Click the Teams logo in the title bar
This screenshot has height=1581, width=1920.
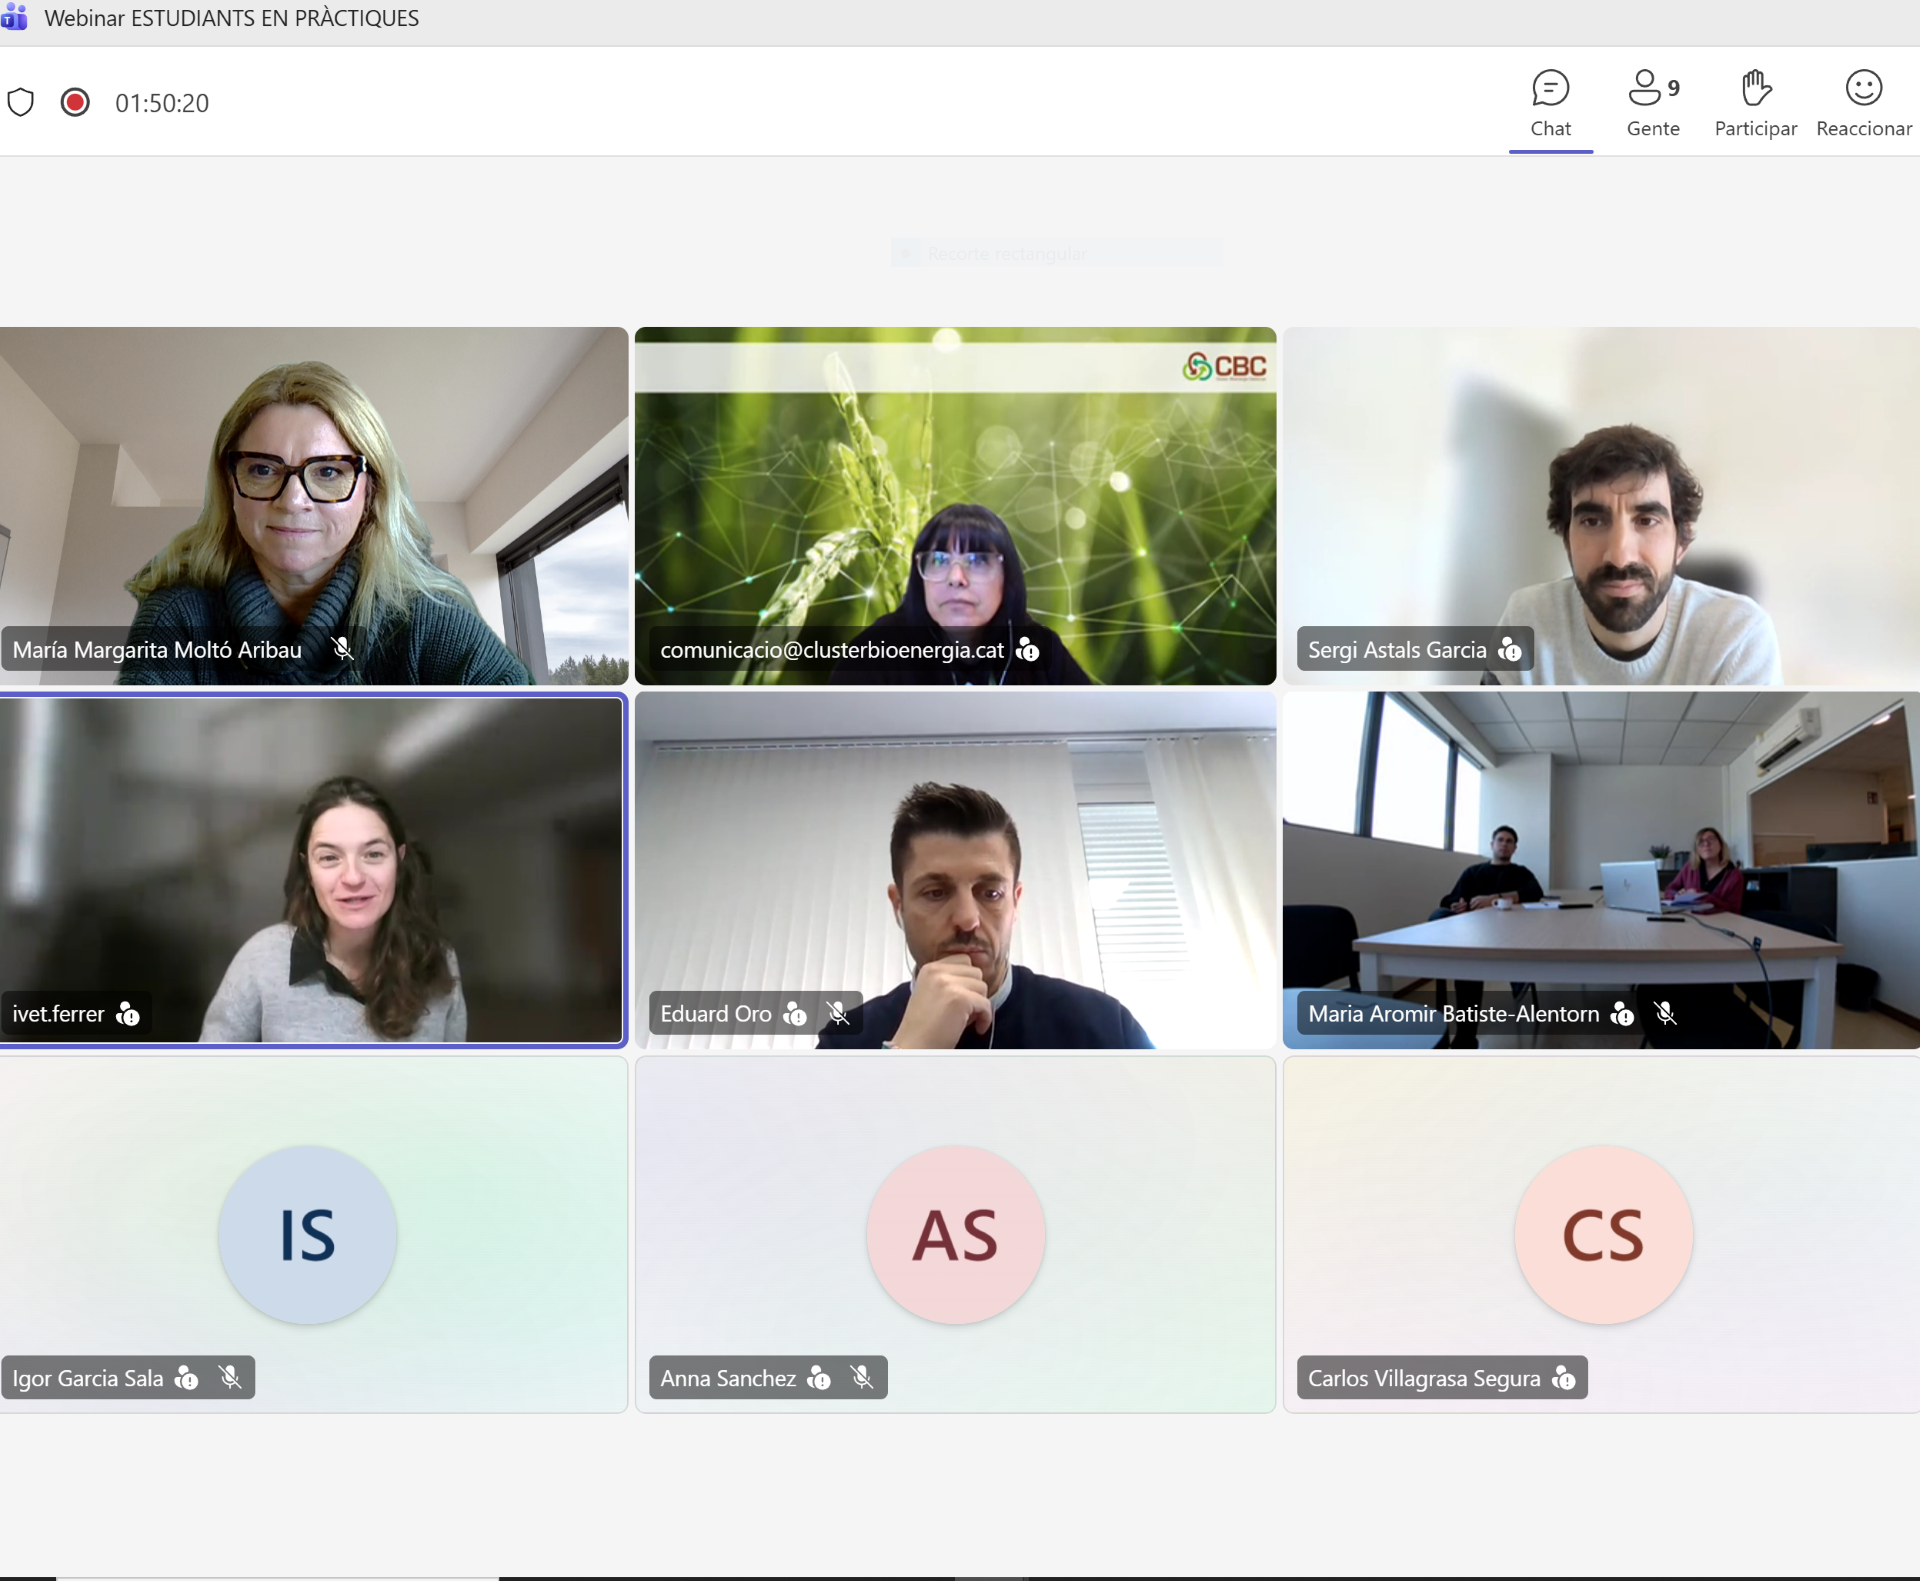[x=14, y=17]
